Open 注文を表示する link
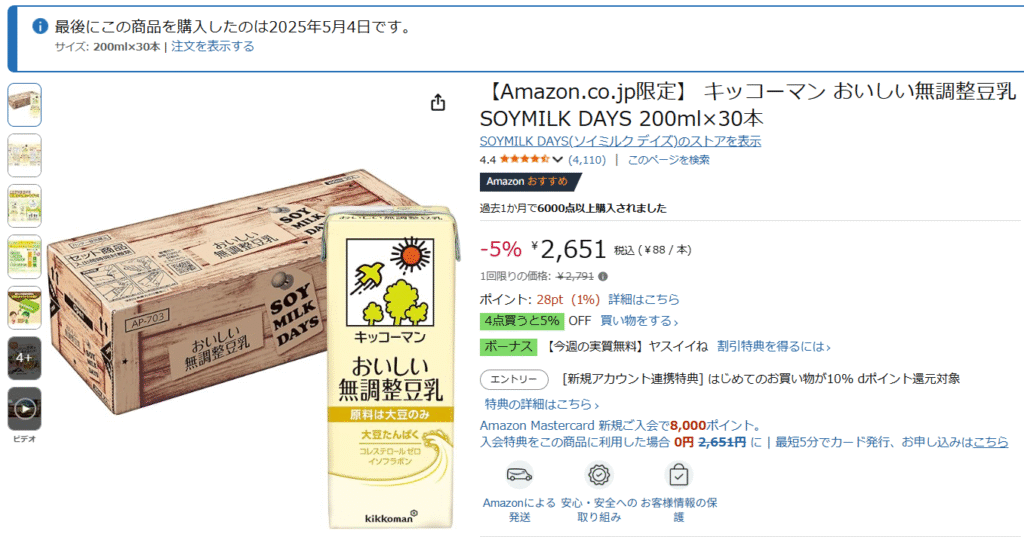Screen dimensions: 1024x537 213,46
